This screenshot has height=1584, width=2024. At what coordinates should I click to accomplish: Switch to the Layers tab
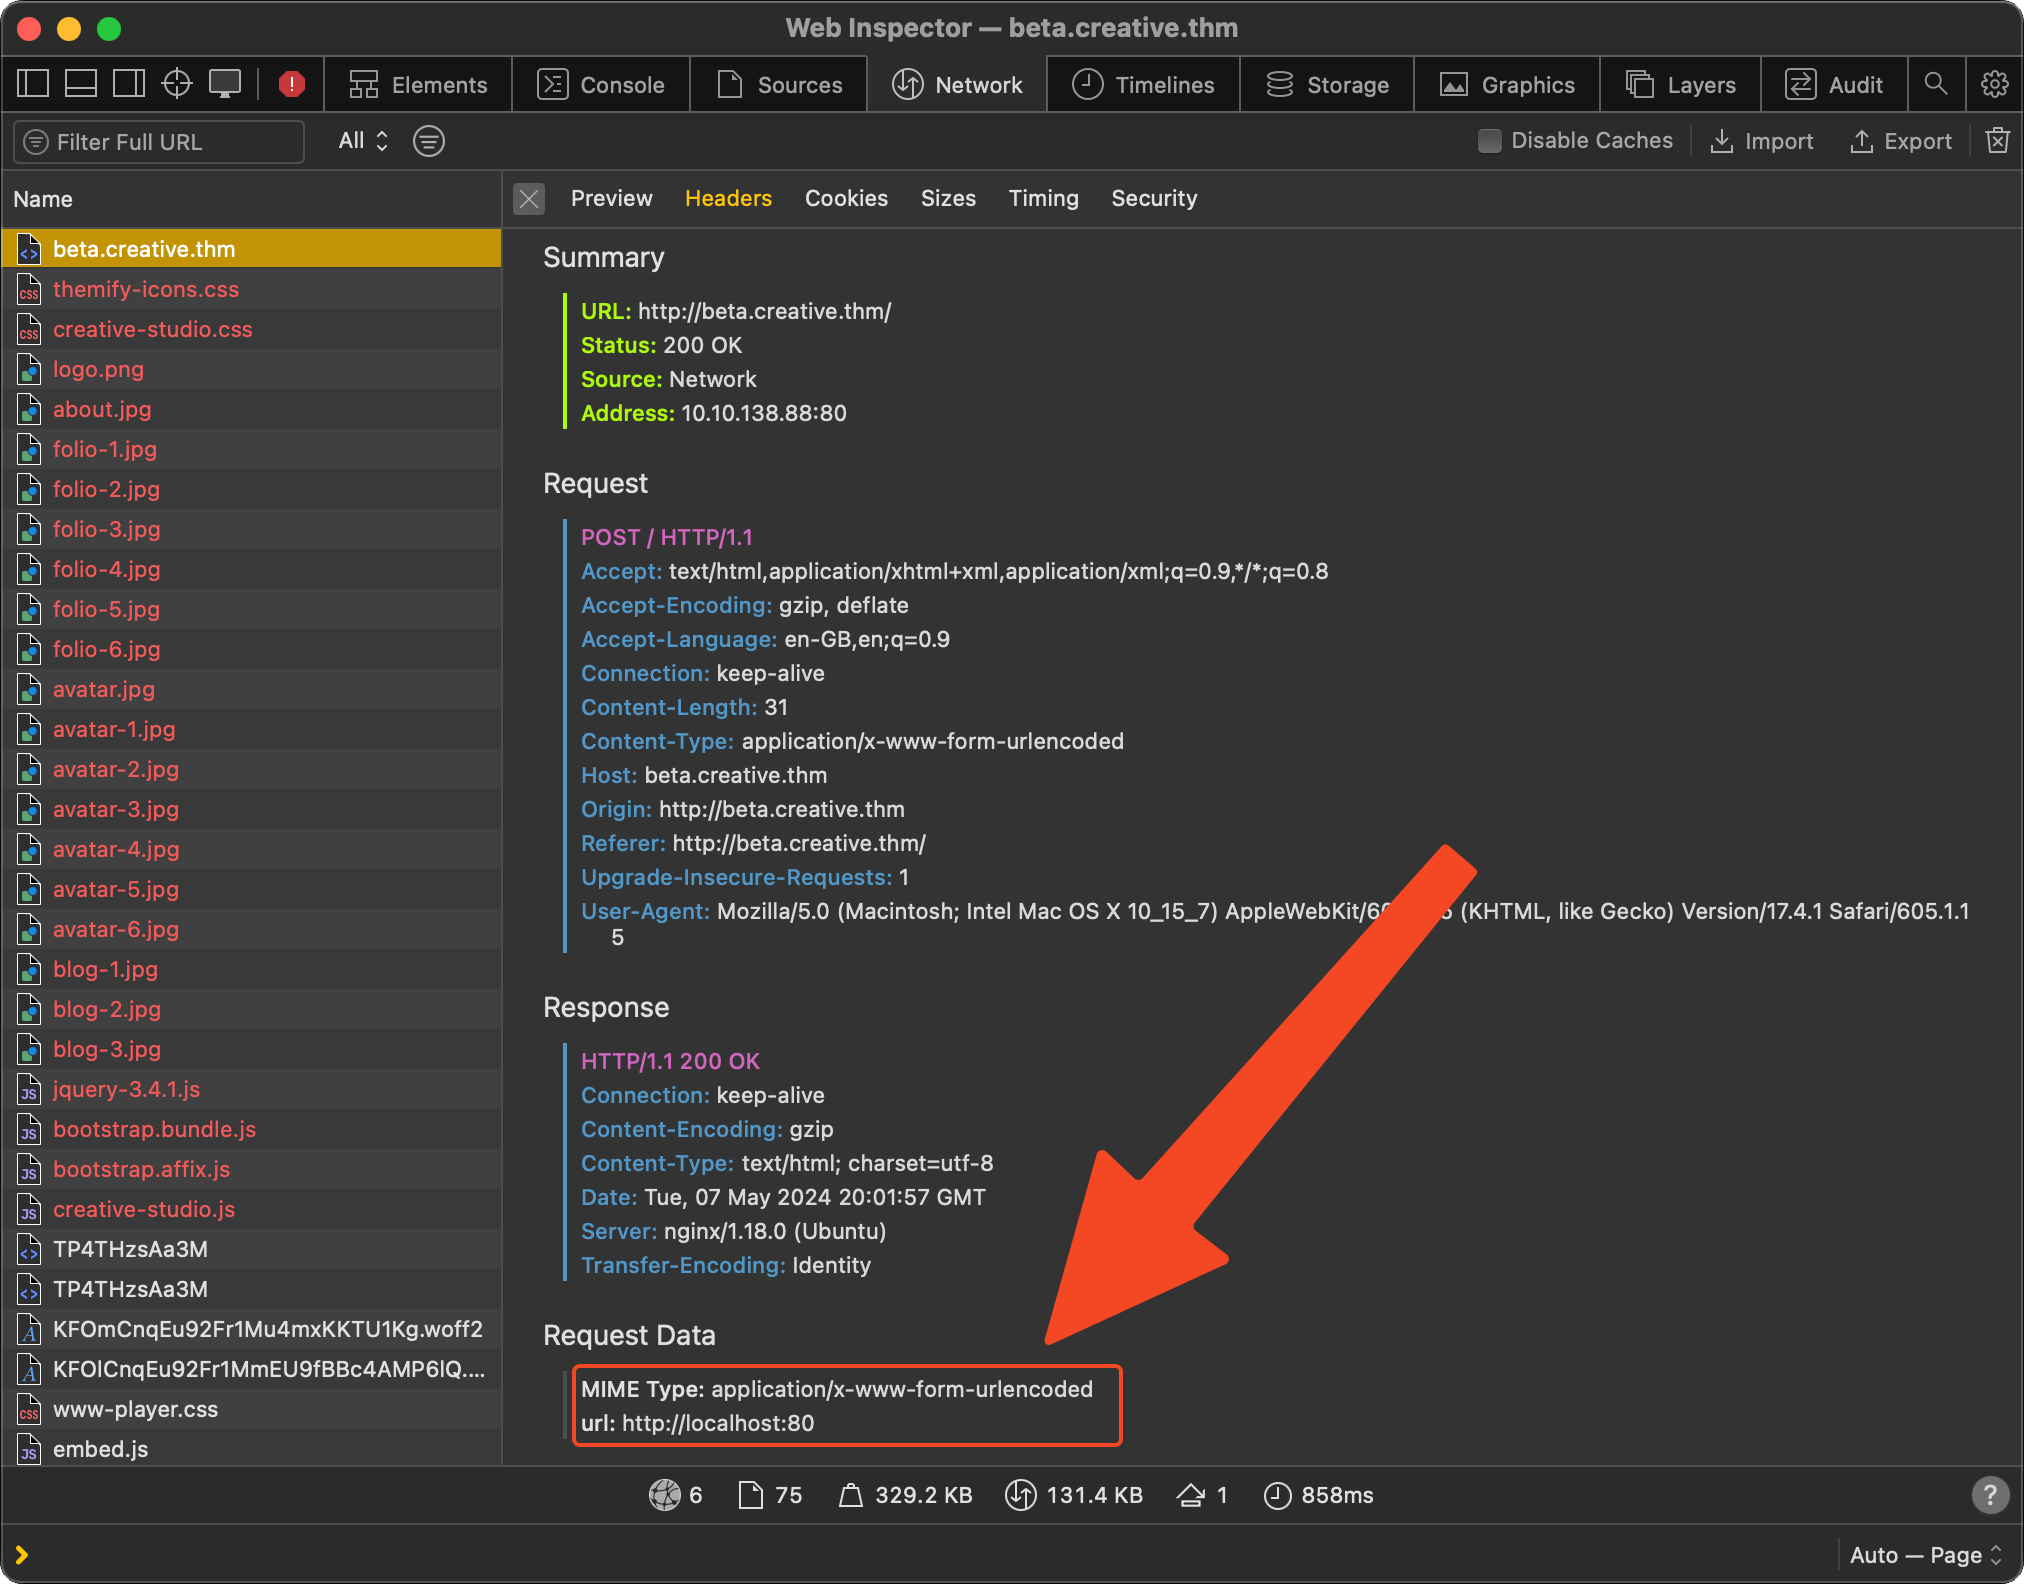click(x=1680, y=84)
